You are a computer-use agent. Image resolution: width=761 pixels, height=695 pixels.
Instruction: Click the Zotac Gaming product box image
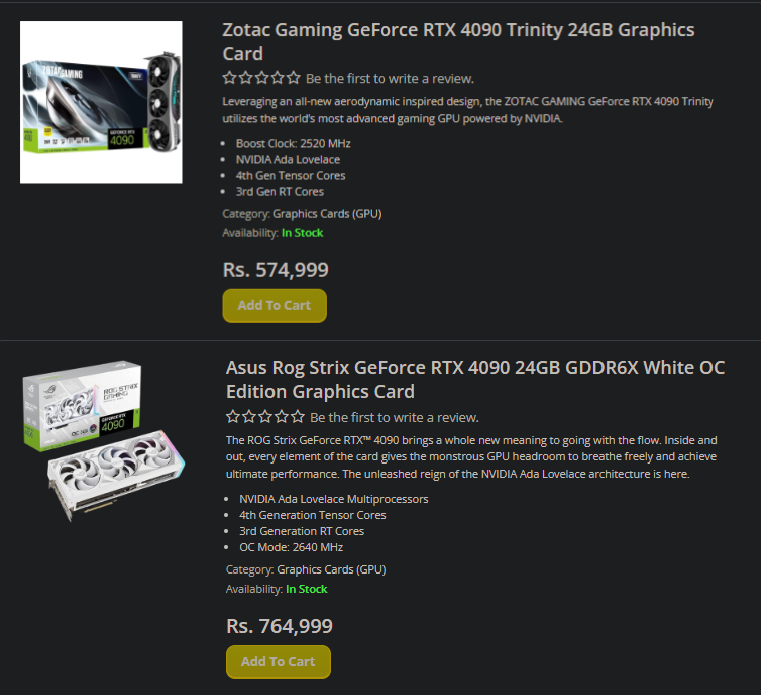[x=101, y=102]
